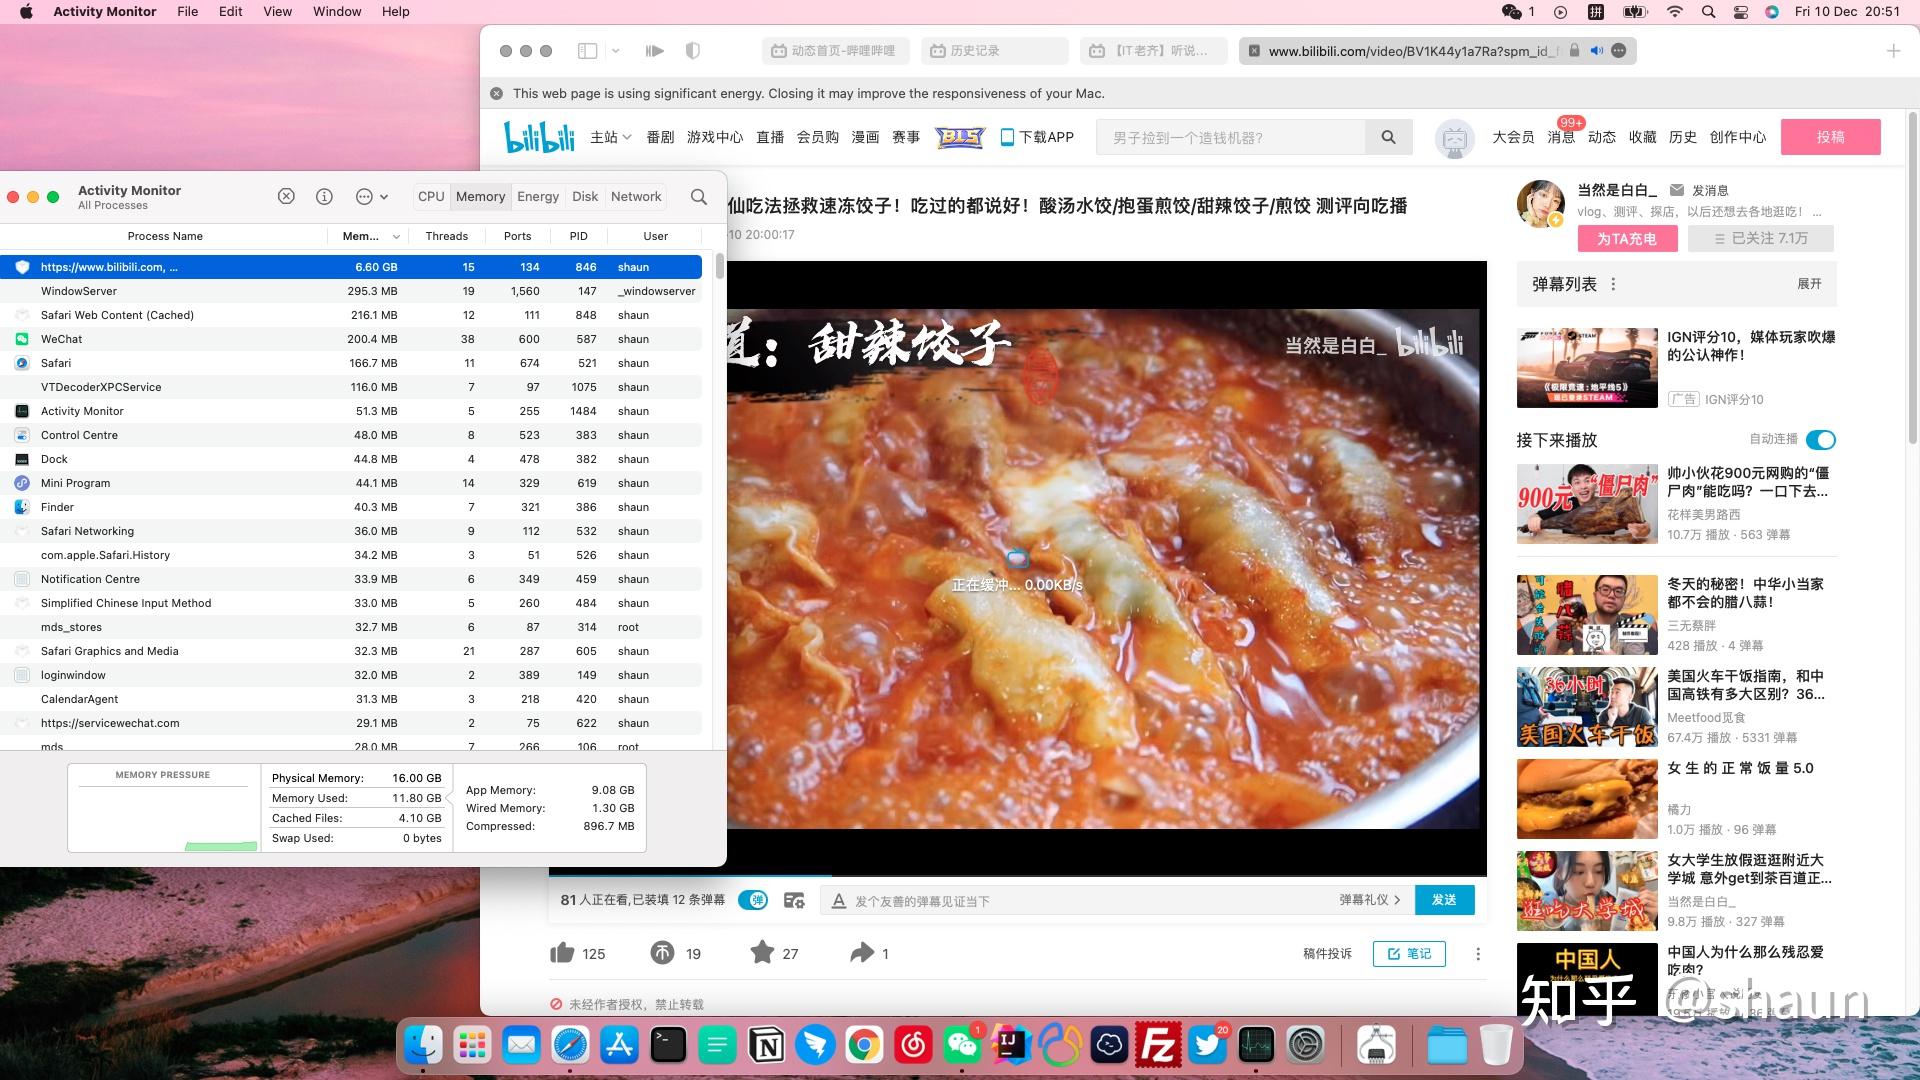
Task: Switch to the CPU tab
Action: pos(431,196)
